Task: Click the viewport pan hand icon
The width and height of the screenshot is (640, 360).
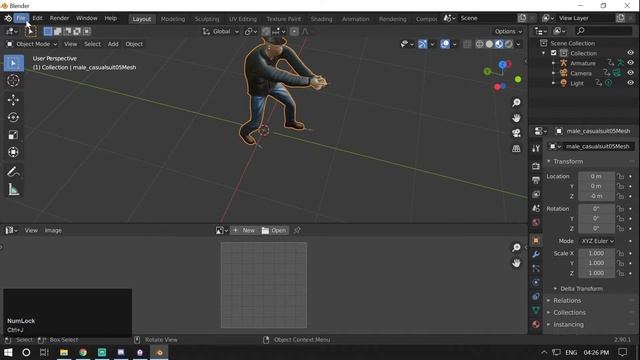Action: coord(516,118)
